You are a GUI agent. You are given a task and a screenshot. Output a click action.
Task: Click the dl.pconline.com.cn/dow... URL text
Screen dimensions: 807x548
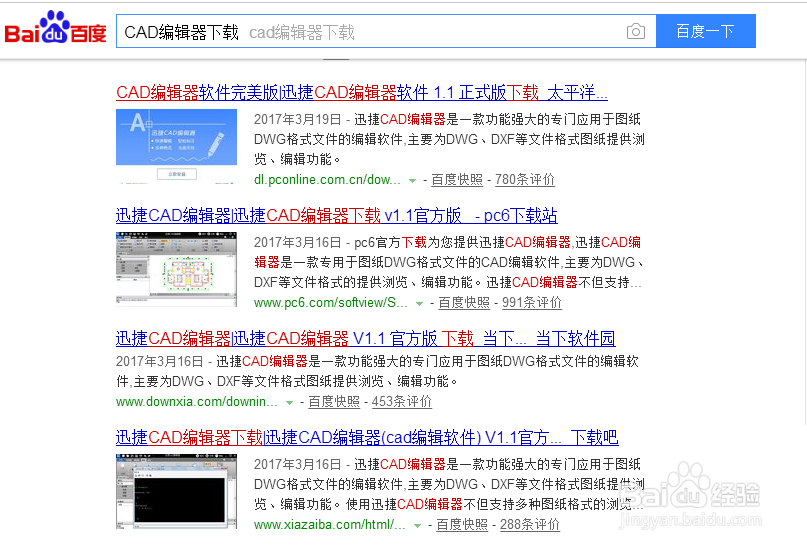[327, 180]
